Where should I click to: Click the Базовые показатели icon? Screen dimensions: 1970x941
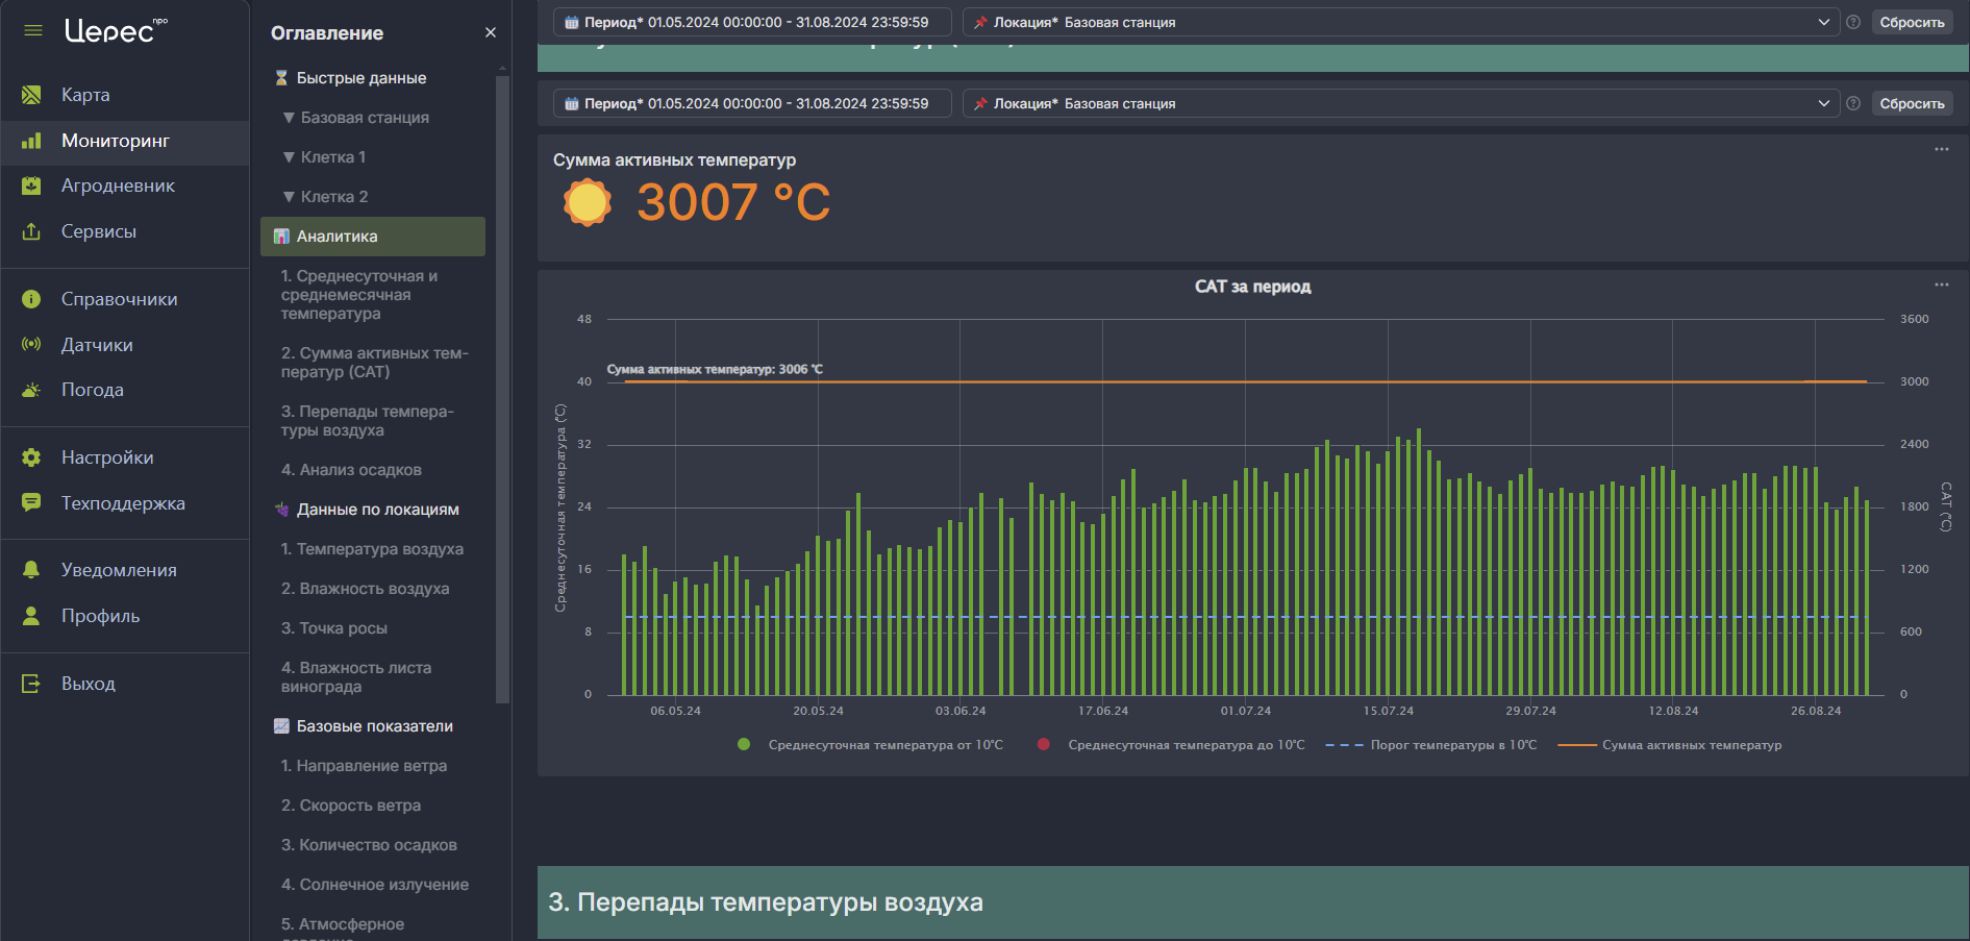tap(282, 727)
